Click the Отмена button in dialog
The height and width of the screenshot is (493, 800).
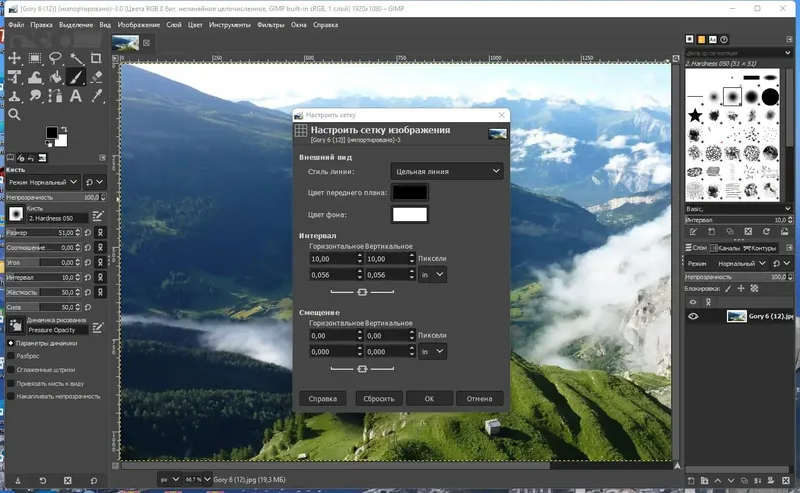(x=479, y=398)
